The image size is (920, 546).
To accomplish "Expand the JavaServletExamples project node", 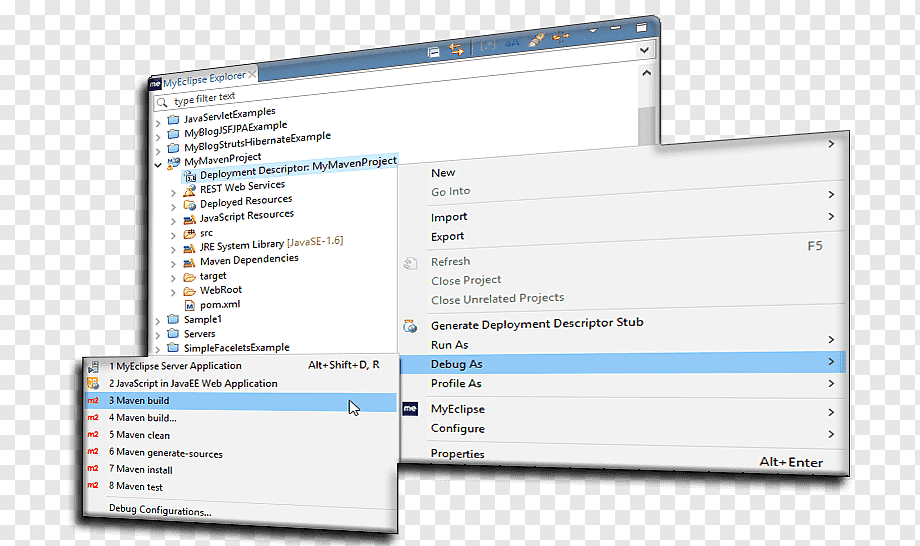I will [158, 123].
